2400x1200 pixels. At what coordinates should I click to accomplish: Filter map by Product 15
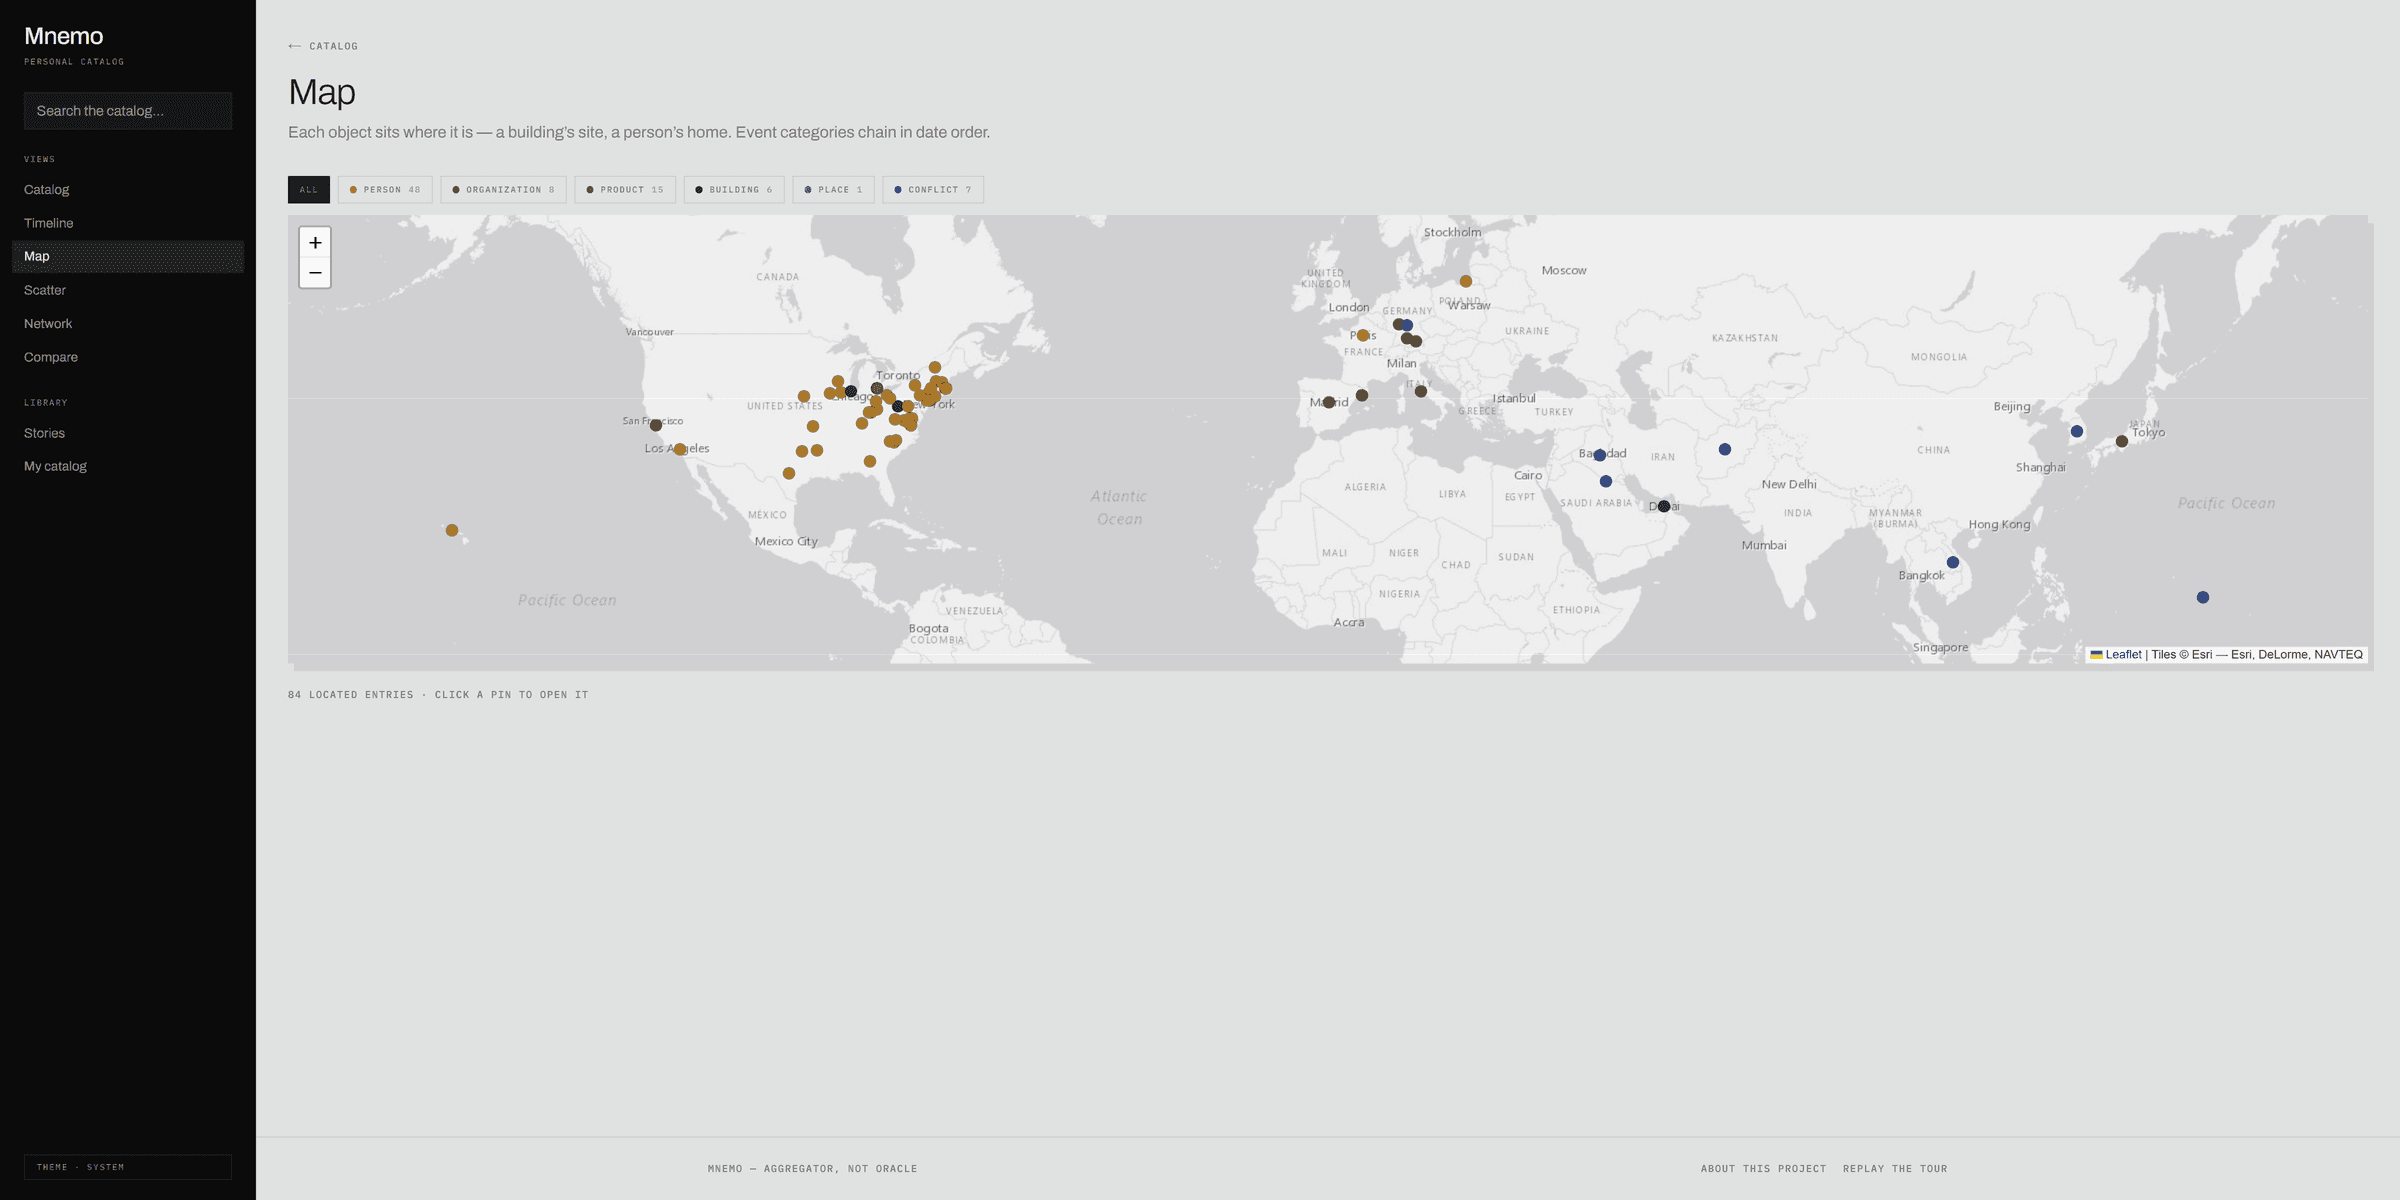[625, 190]
